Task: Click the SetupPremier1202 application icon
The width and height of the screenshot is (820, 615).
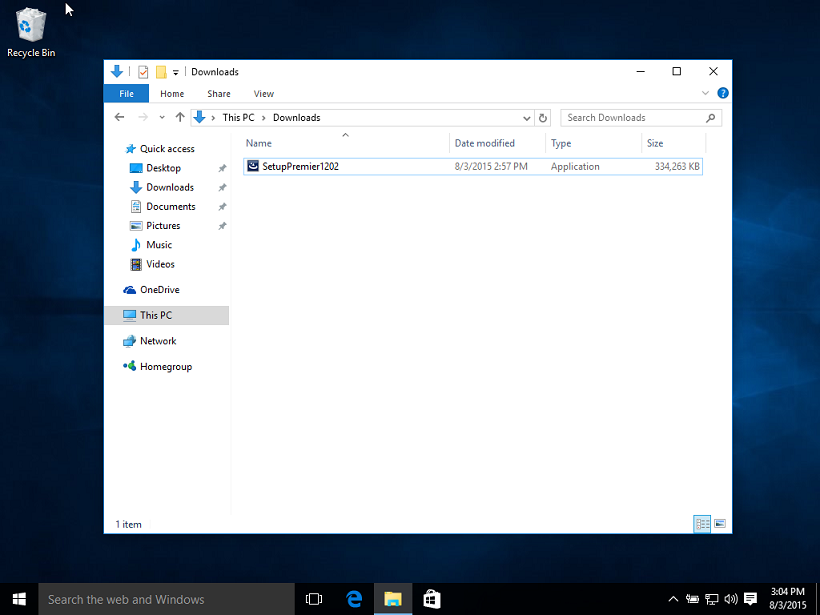Action: (253, 166)
